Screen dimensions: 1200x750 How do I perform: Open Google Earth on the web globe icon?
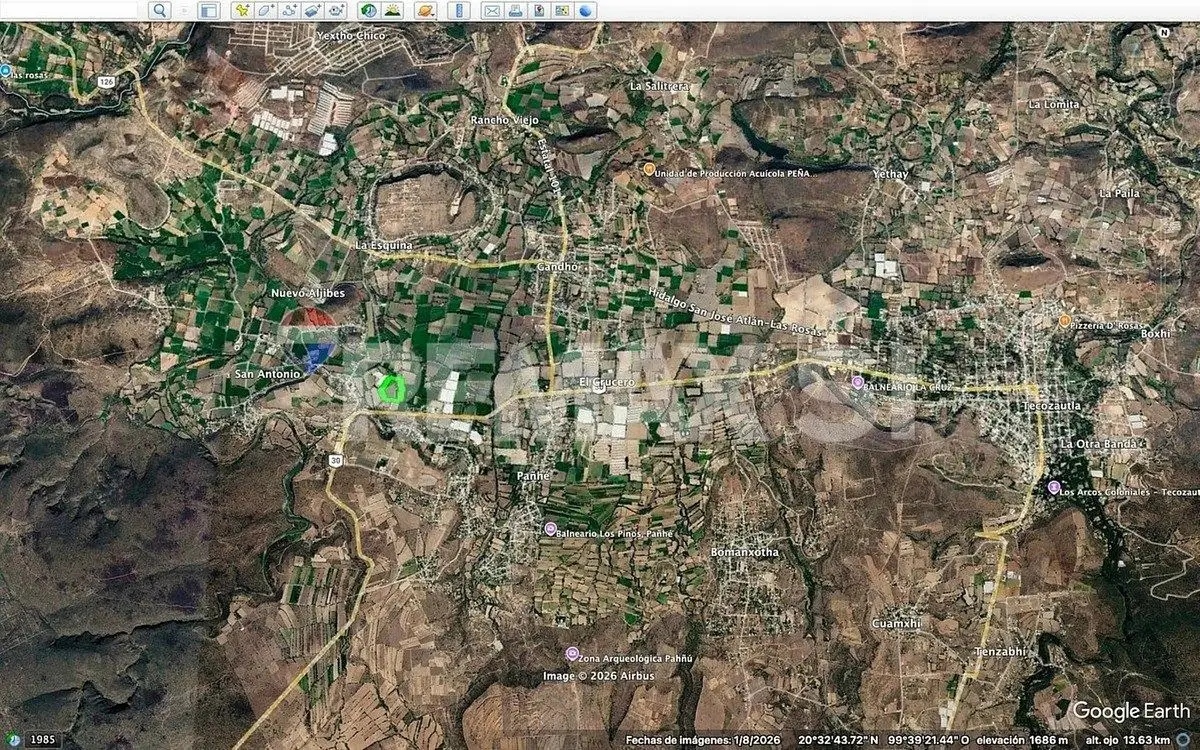click(x=586, y=10)
